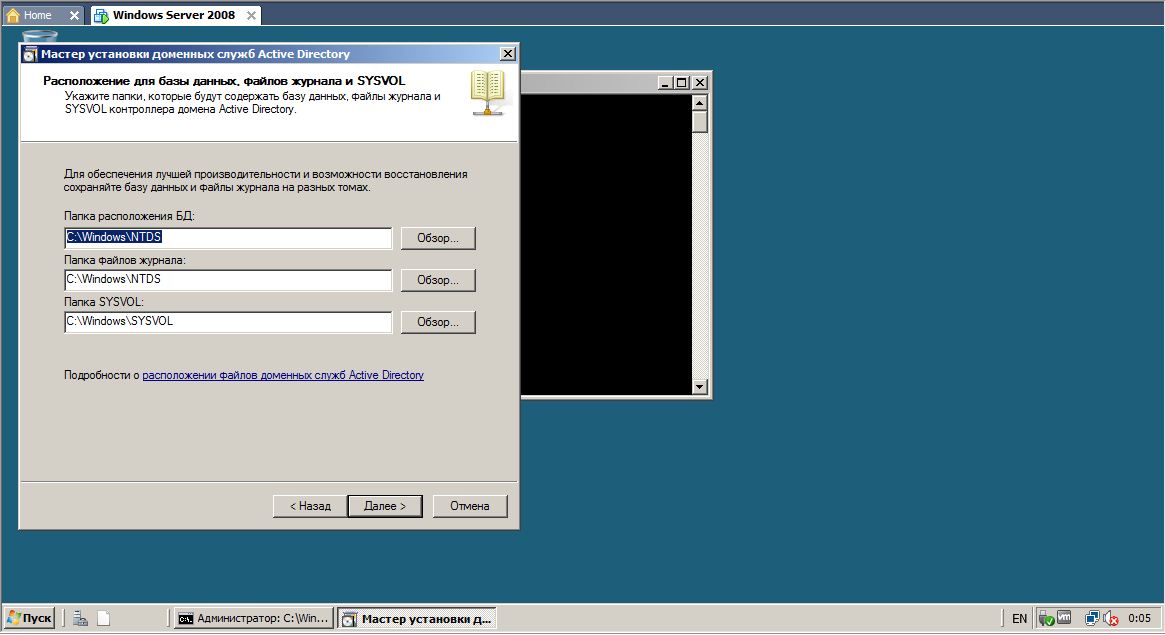This screenshot has width=1165, height=635.
Task: Click the wizard title bar icon
Action: (x=30, y=54)
